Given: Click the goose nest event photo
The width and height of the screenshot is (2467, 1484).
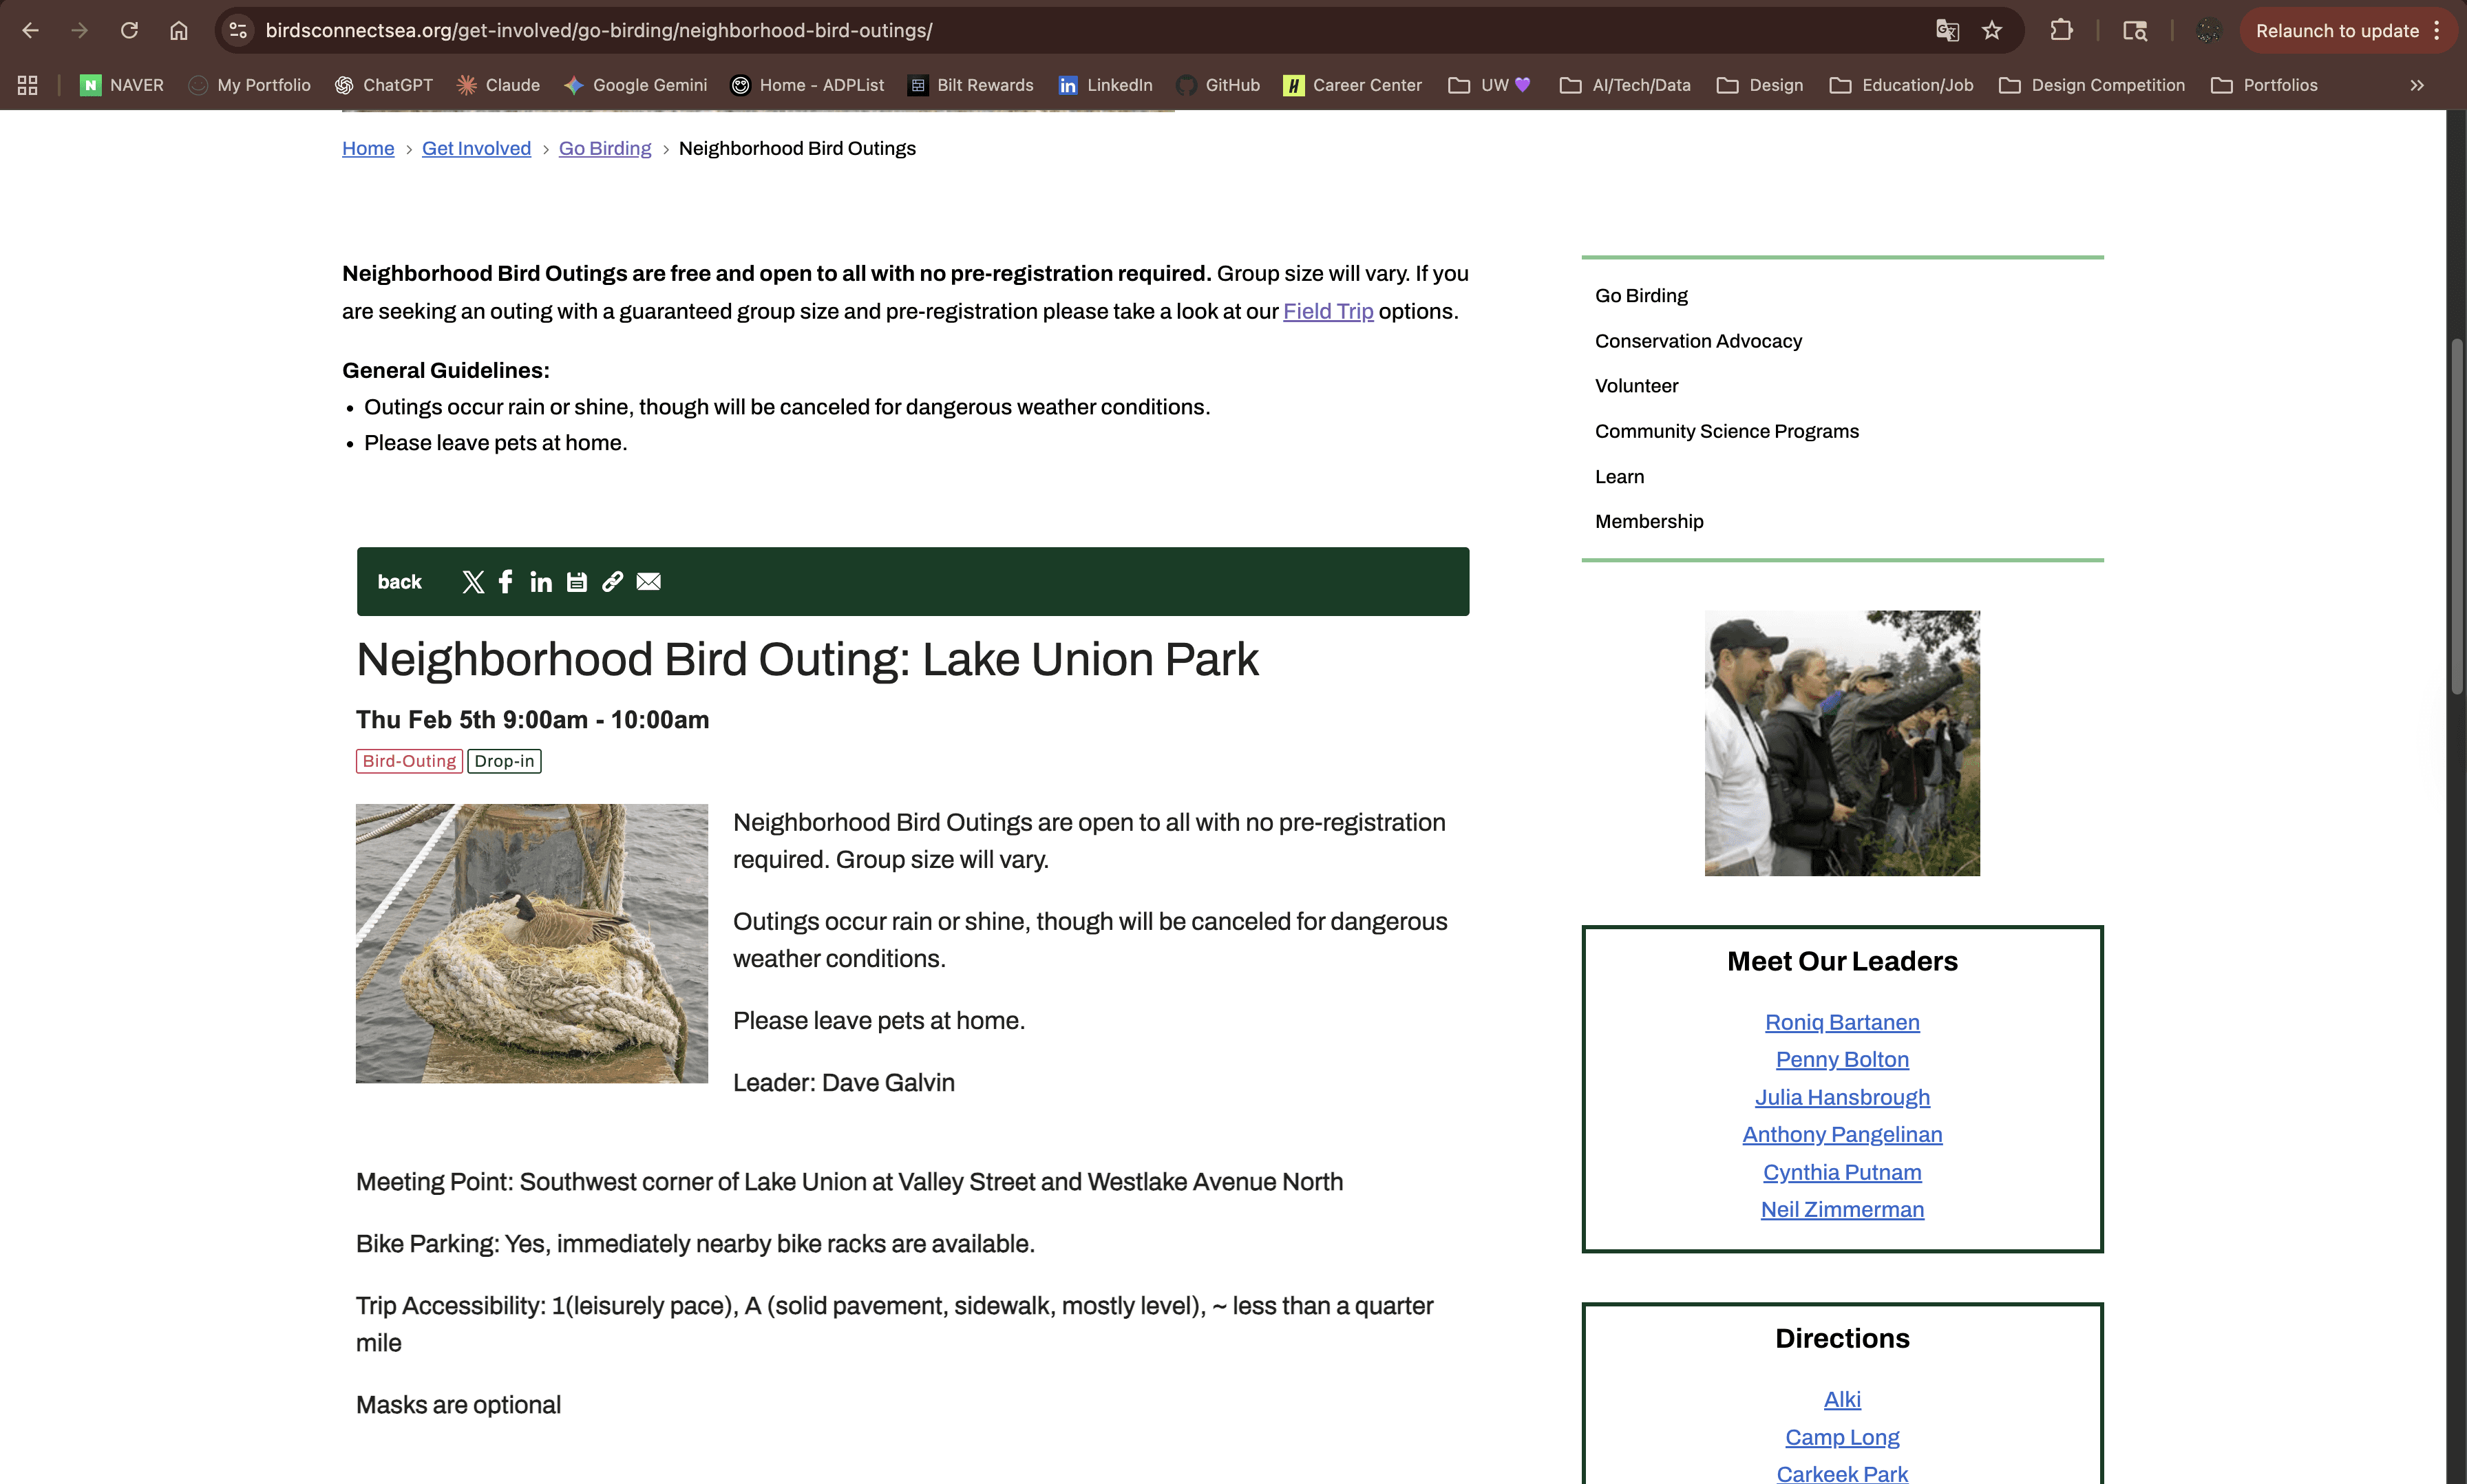Looking at the screenshot, I should point(532,943).
